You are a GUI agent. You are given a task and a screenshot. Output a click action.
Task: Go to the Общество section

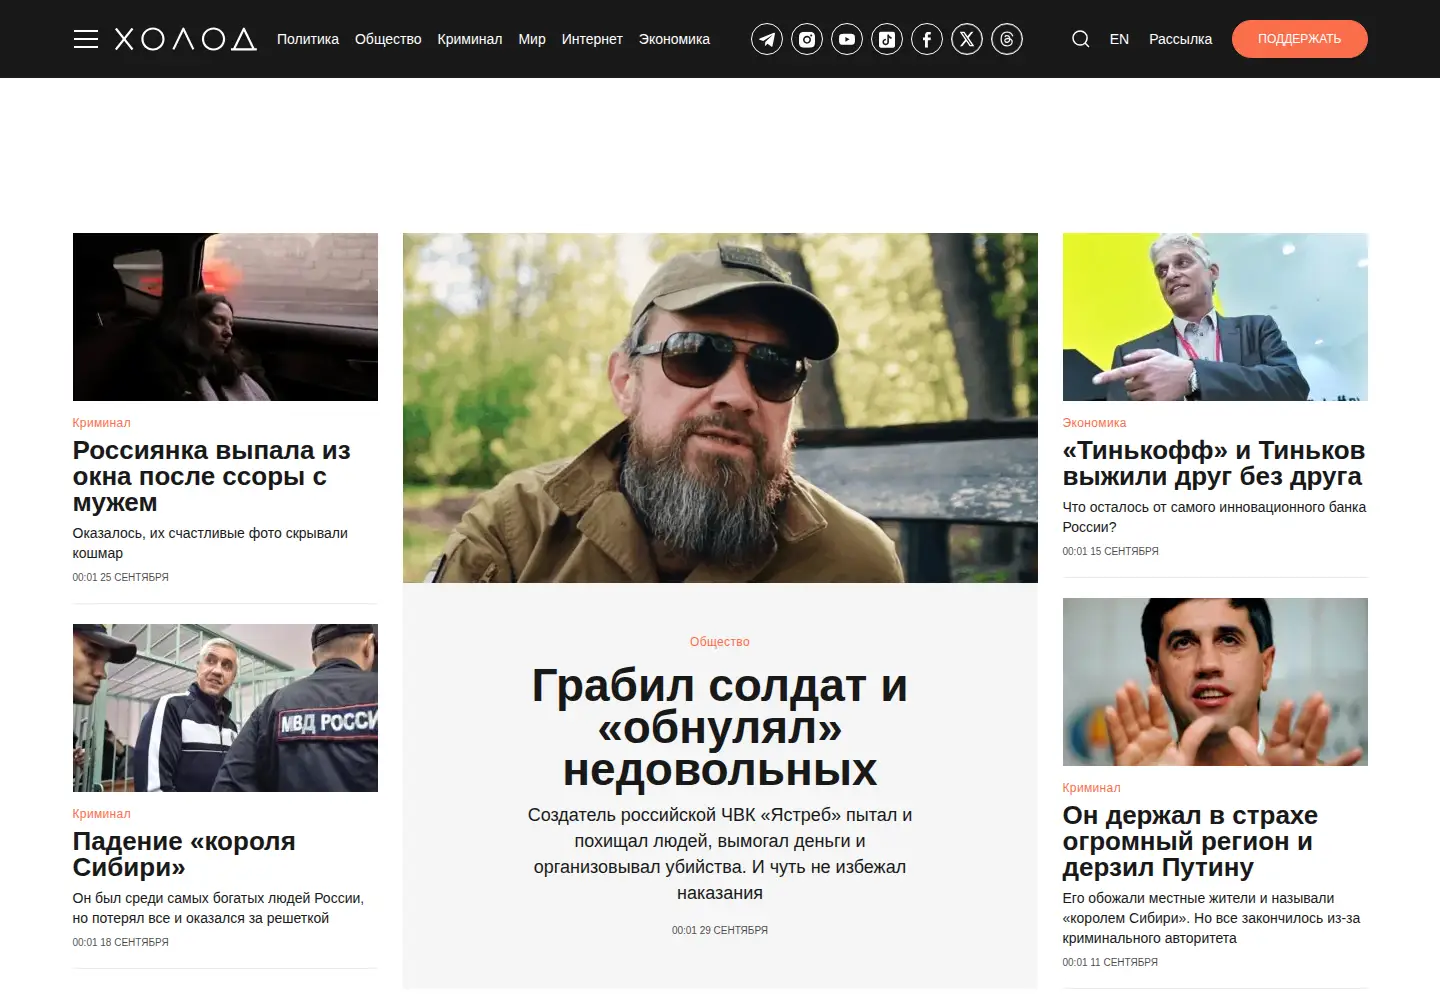pyautogui.click(x=388, y=39)
